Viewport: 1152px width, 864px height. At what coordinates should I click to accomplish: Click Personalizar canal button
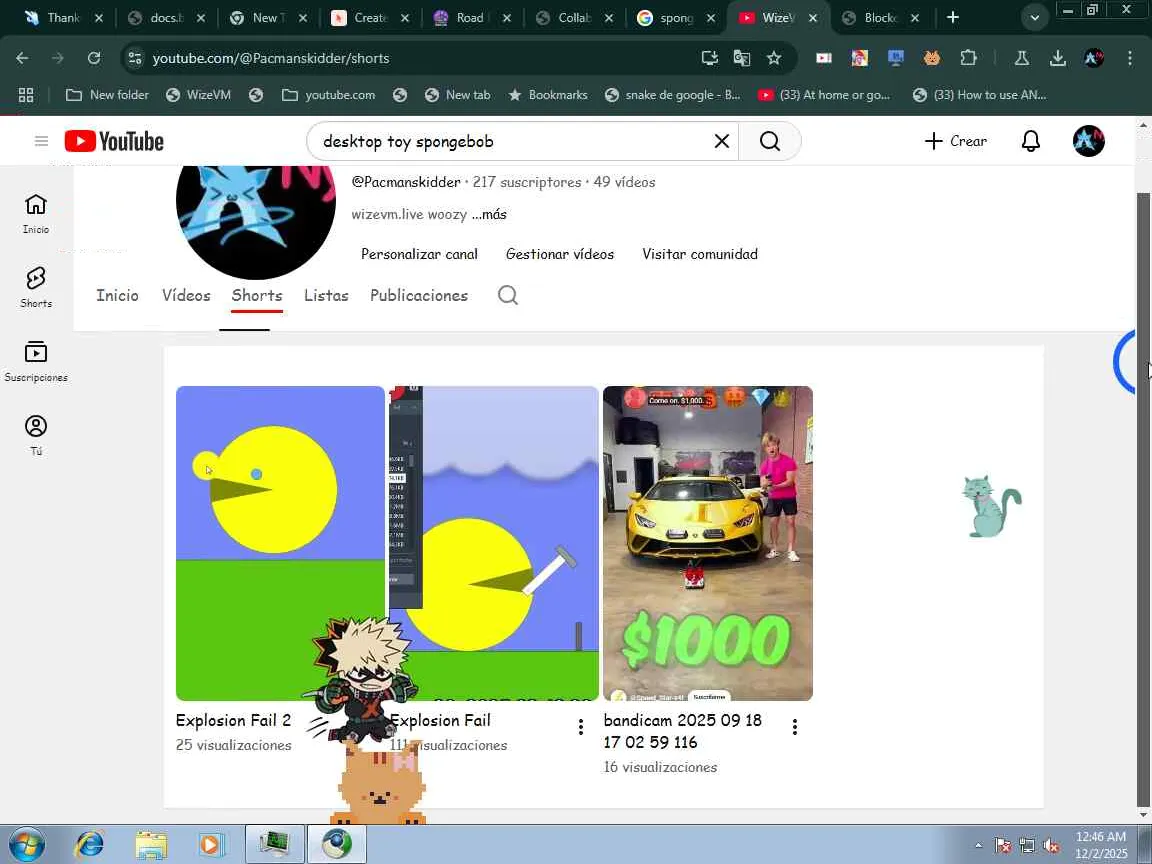click(419, 254)
